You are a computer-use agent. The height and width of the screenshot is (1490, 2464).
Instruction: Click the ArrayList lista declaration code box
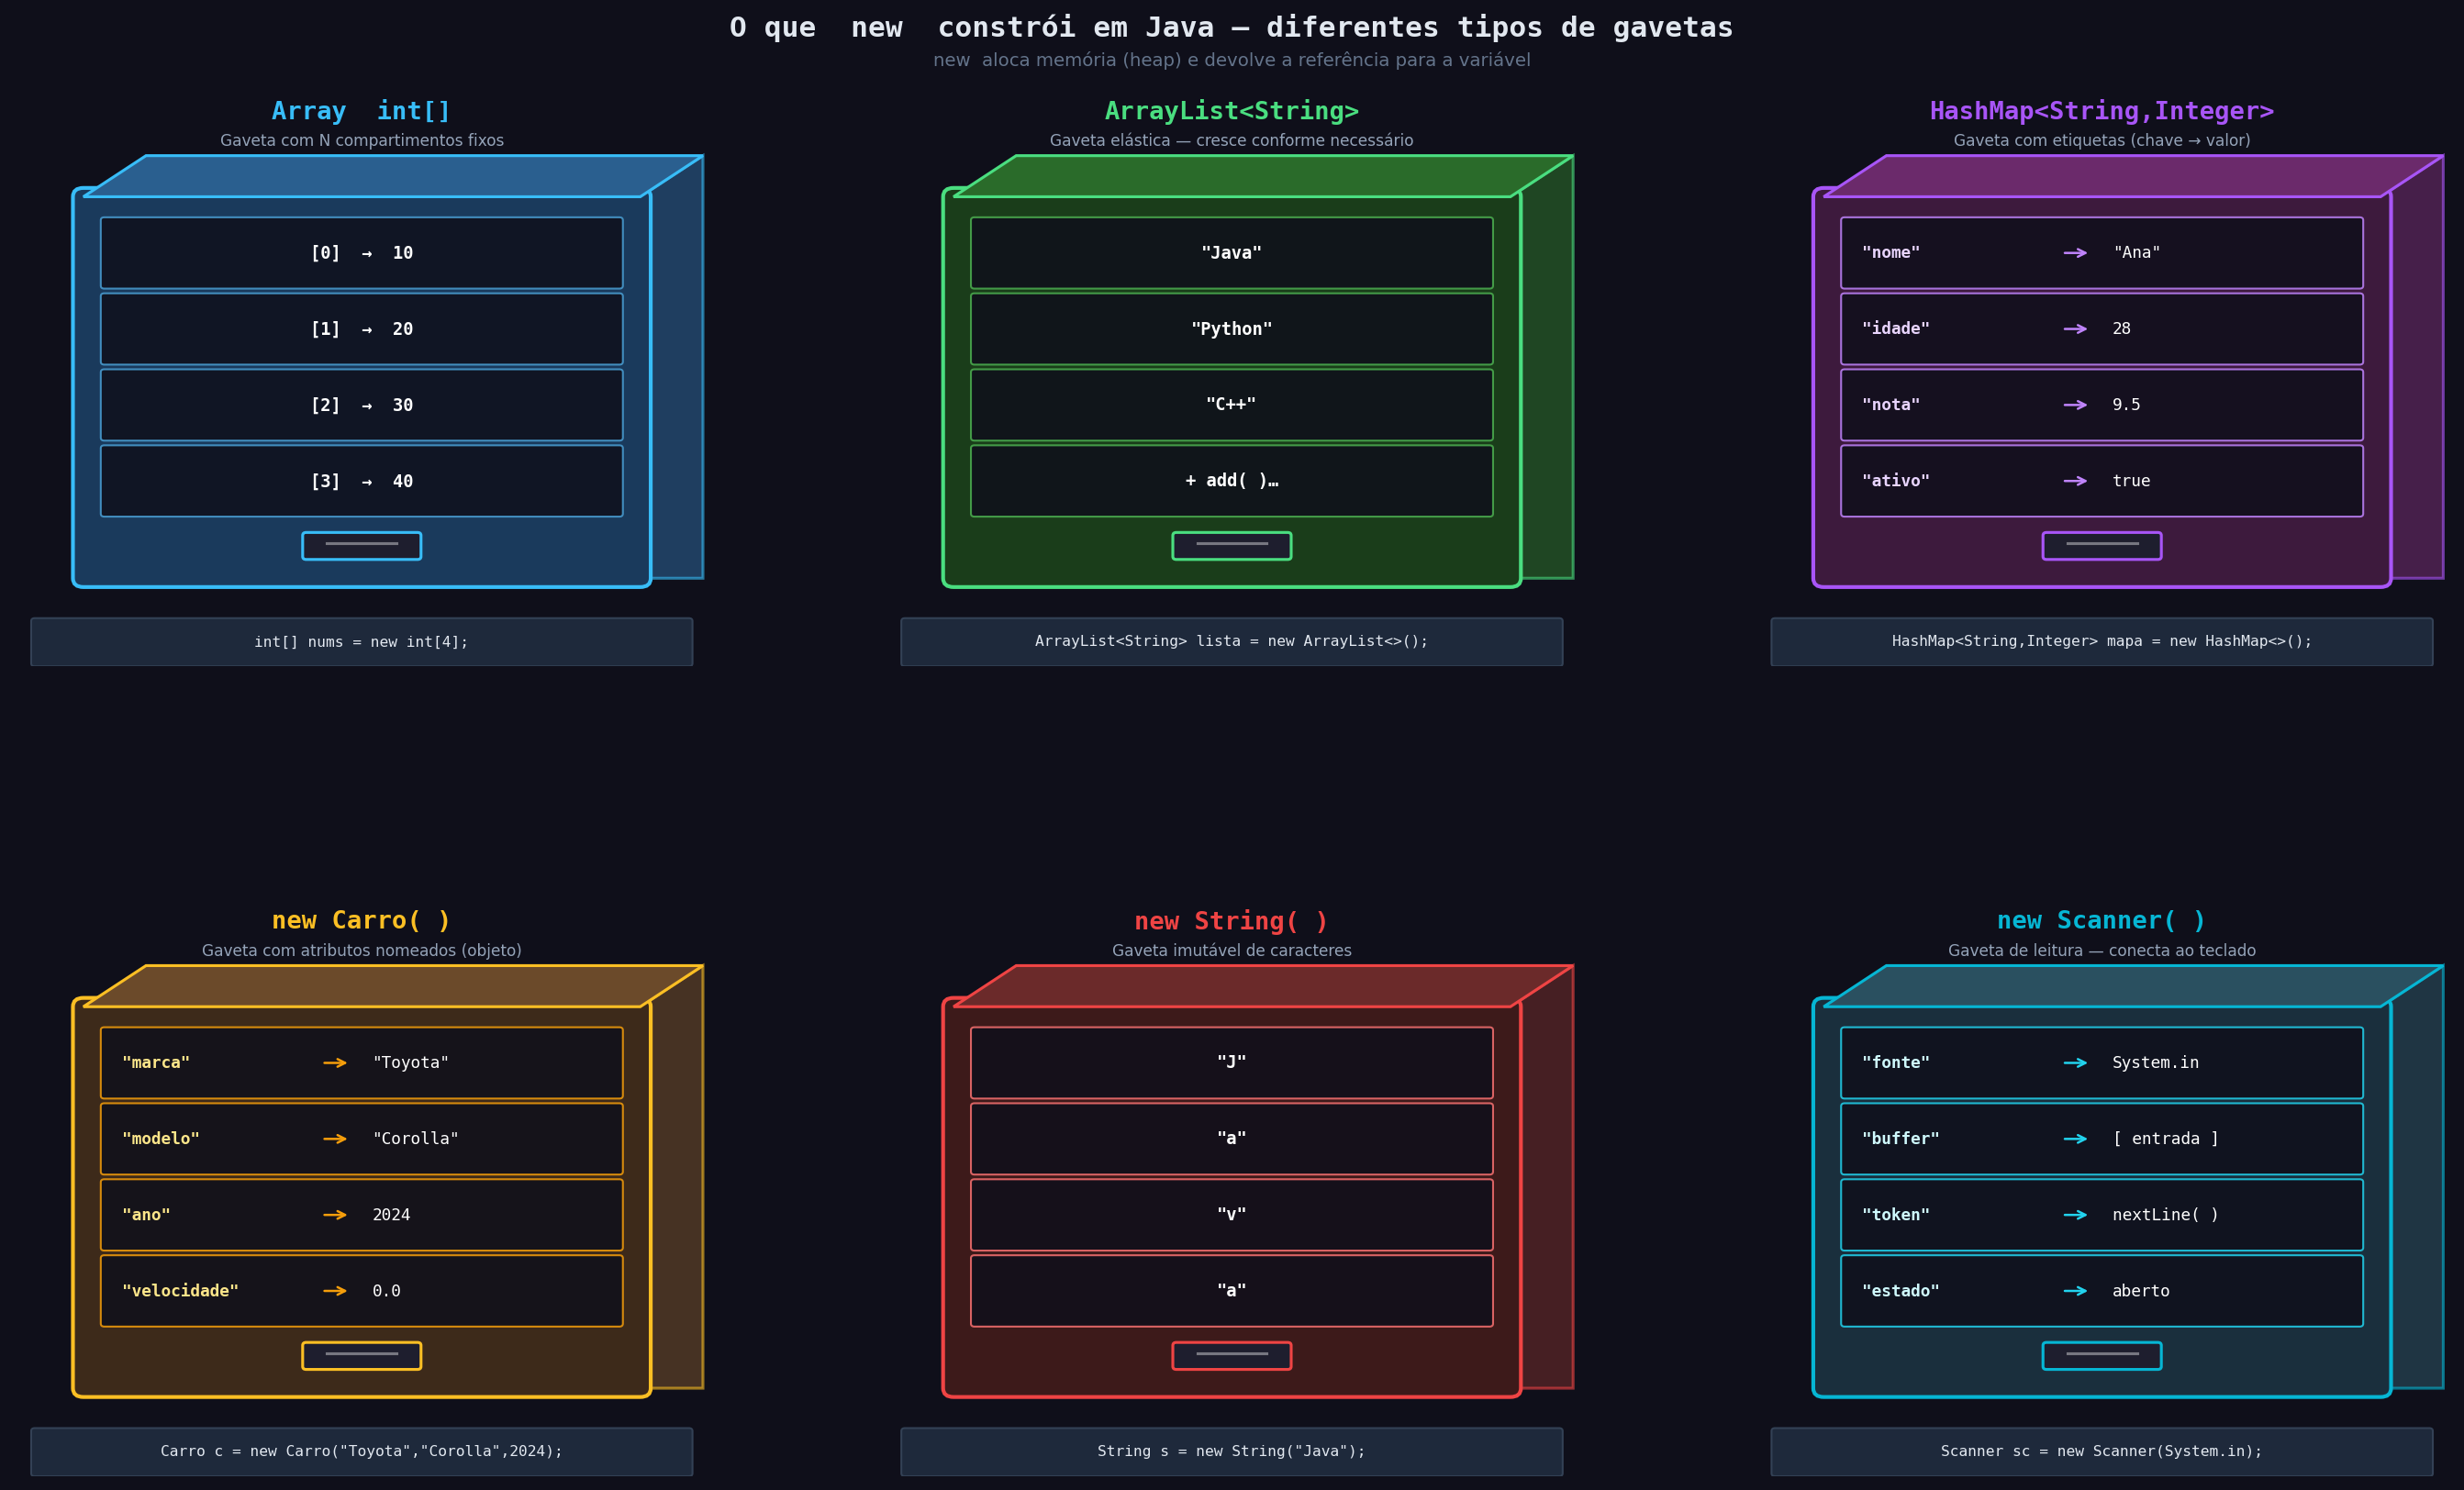[x=1231, y=642]
